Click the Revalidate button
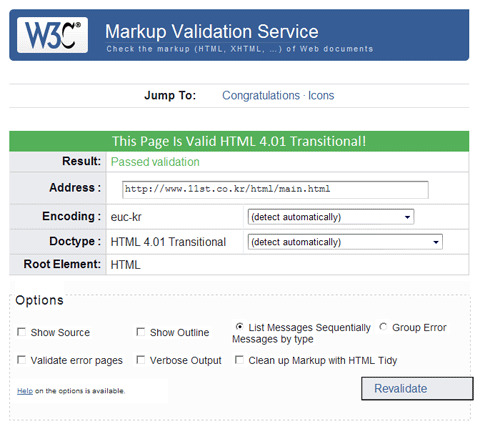 point(417,388)
